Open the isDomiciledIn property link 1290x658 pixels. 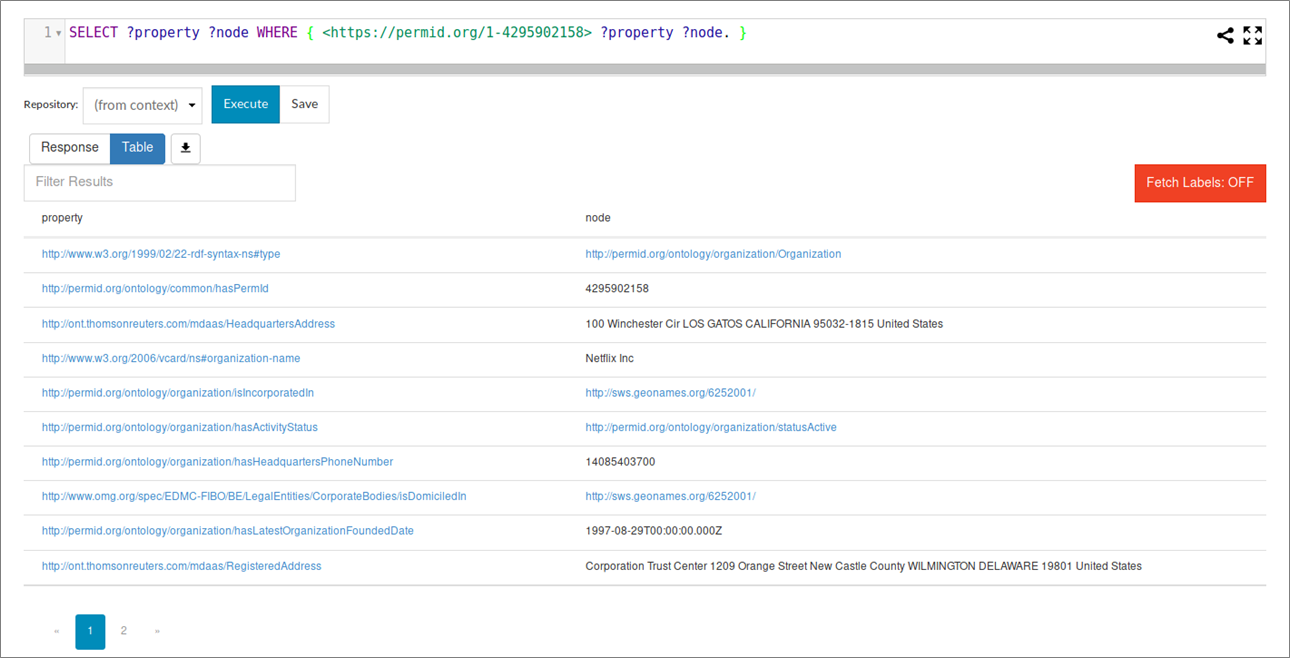pos(254,496)
